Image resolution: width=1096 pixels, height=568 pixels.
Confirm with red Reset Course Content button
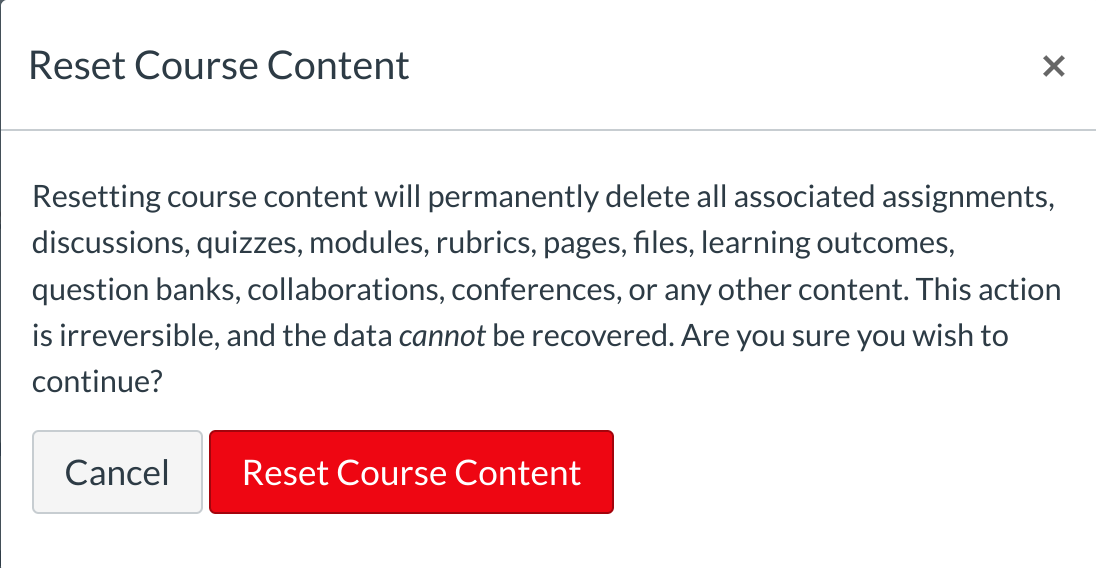[x=411, y=472]
